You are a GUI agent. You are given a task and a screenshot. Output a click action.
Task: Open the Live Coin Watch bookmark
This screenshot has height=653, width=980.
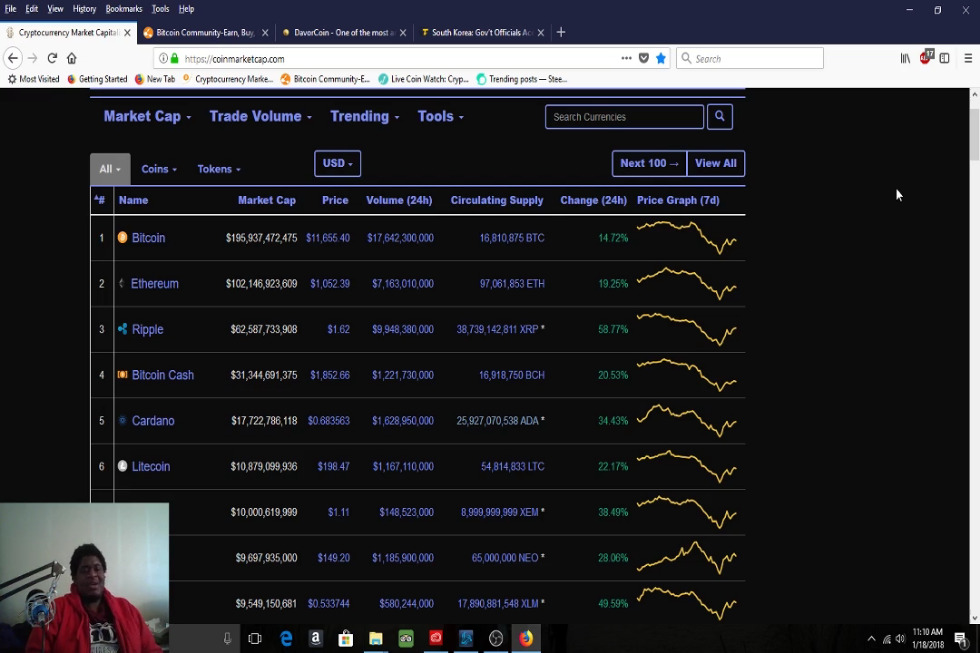[423, 79]
